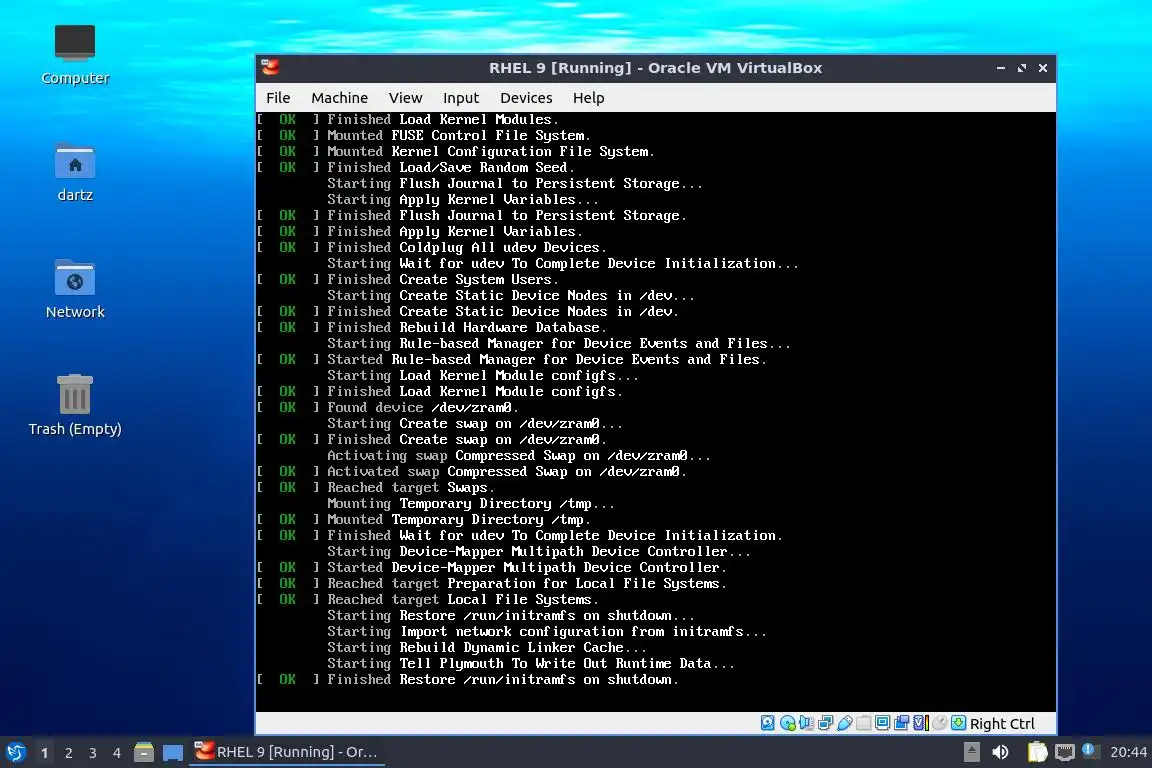The height and width of the screenshot is (768, 1152).
Task: Switch to workspace 1
Action: point(45,753)
